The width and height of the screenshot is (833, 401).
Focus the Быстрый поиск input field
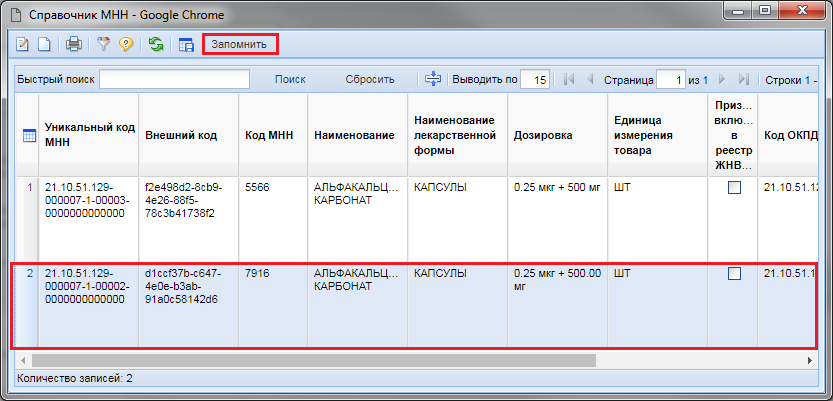pyautogui.click(x=174, y=79)
